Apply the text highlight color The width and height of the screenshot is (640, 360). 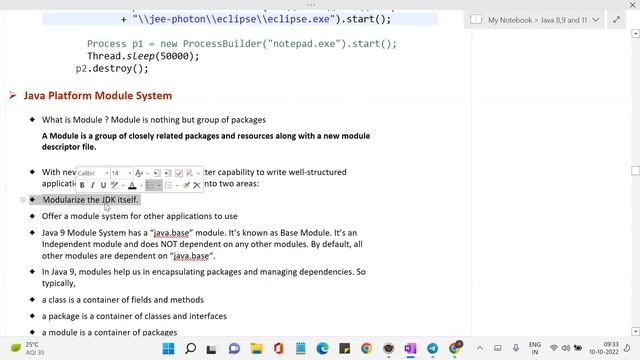coord(114,185)
